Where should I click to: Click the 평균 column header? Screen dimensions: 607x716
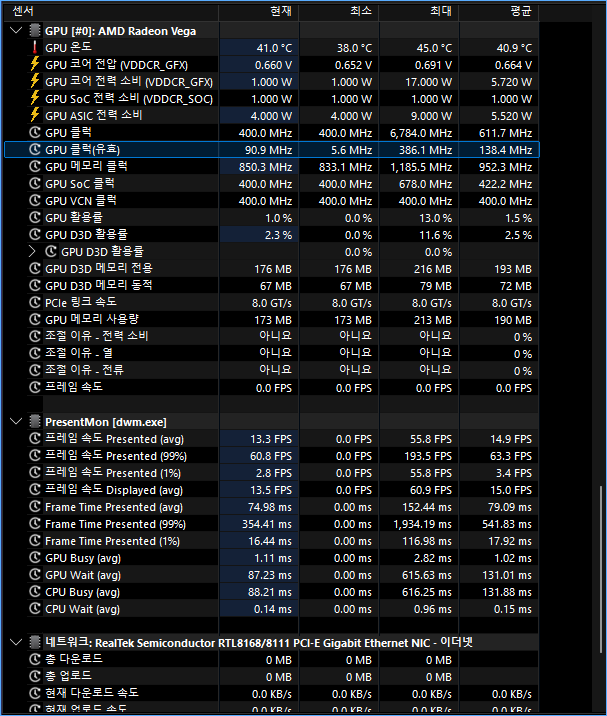tap(499, 11)
